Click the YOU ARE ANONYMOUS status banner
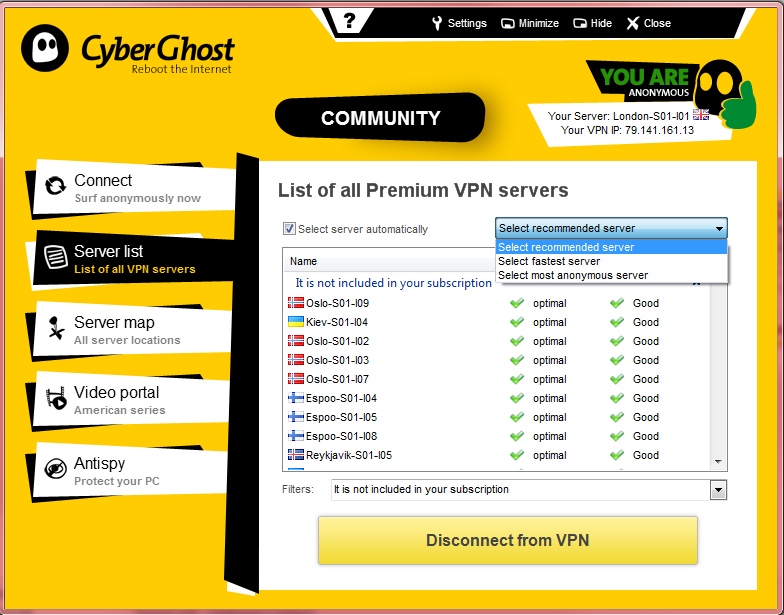Viewport: 784px width, 615px height. [x=644, y=80]
